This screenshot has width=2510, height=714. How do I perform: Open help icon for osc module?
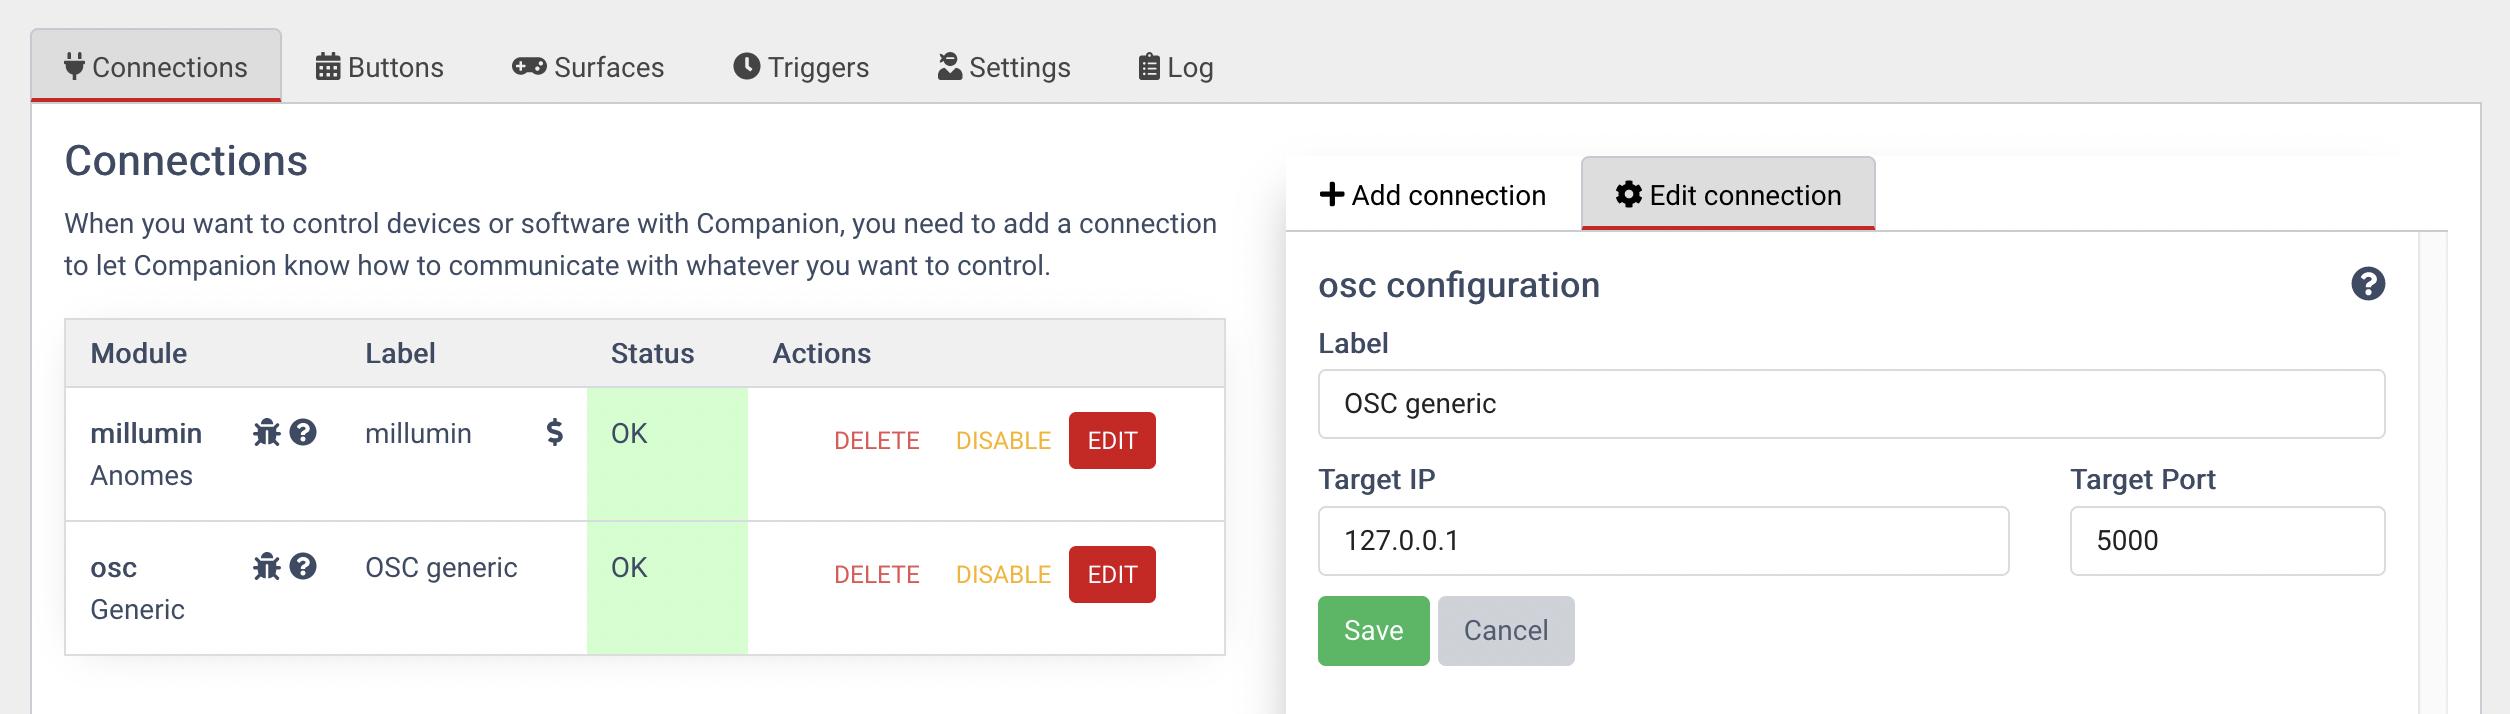pos(303,567)
